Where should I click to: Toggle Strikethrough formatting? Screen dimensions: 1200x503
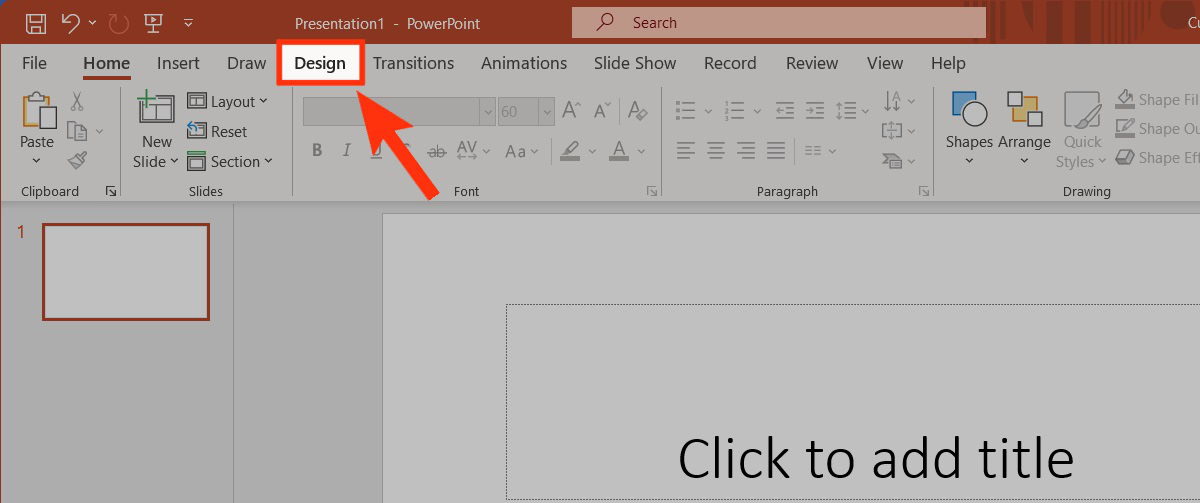pos(436,151)
